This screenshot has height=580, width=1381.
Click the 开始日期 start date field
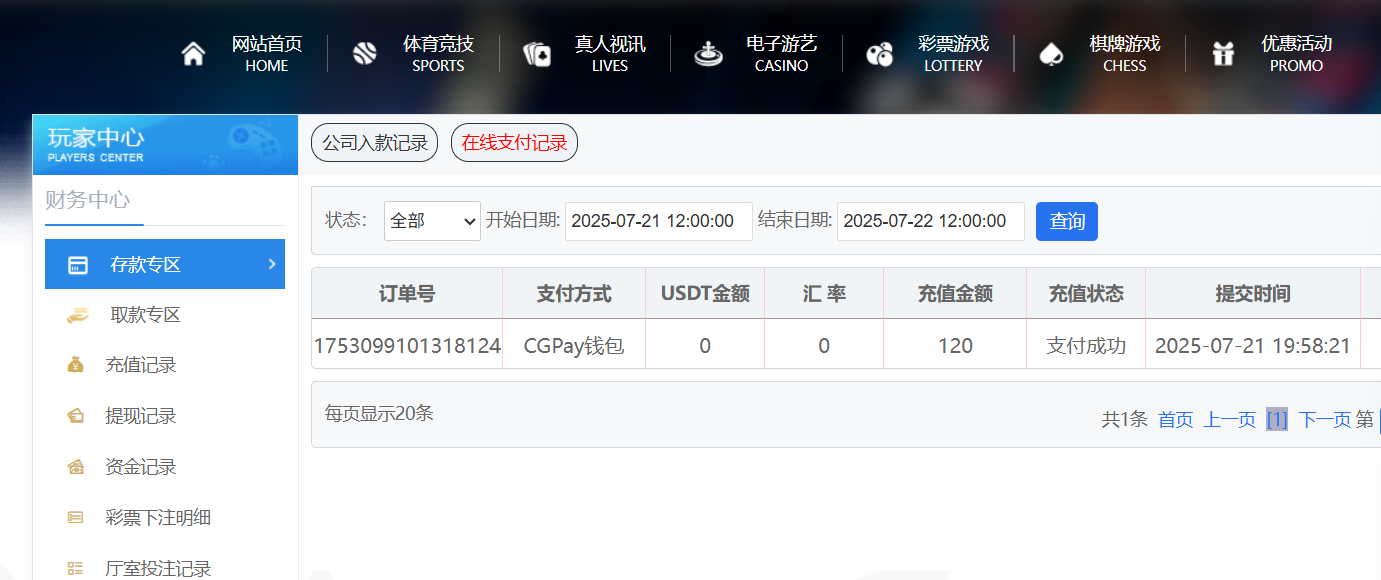pyautogui.click(x=658, y=221)
